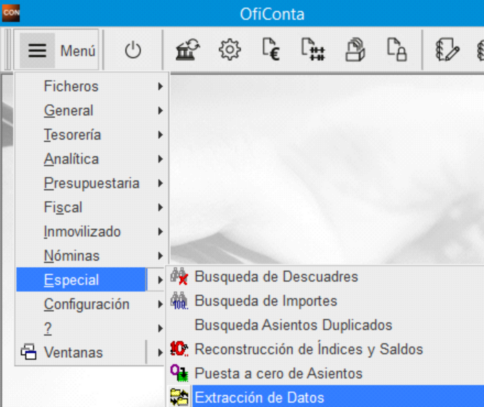This screenshot has height=407, width=484.
Task: Click the document with abacus icon
Action: [313, 50]
